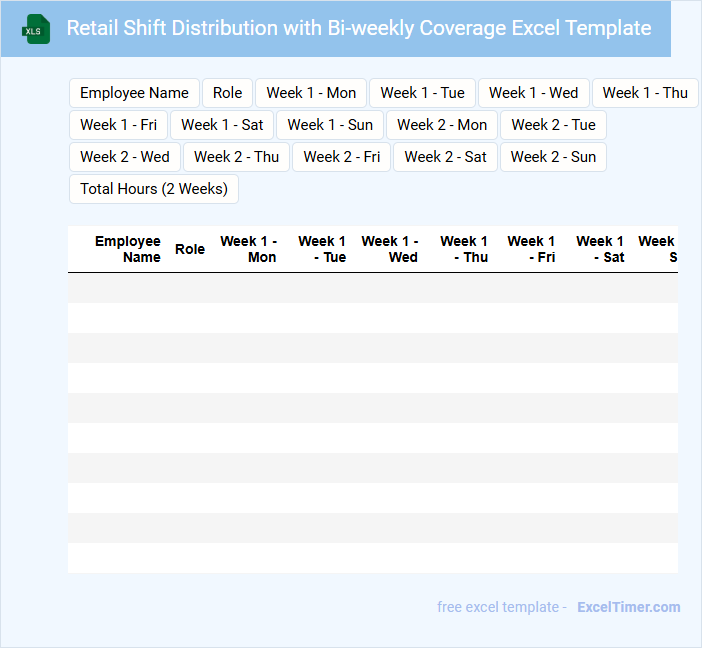Screen dimensions: 702x648
Task: Select the Week 2 - Mon tag
Action: click(x=442, y=125)
